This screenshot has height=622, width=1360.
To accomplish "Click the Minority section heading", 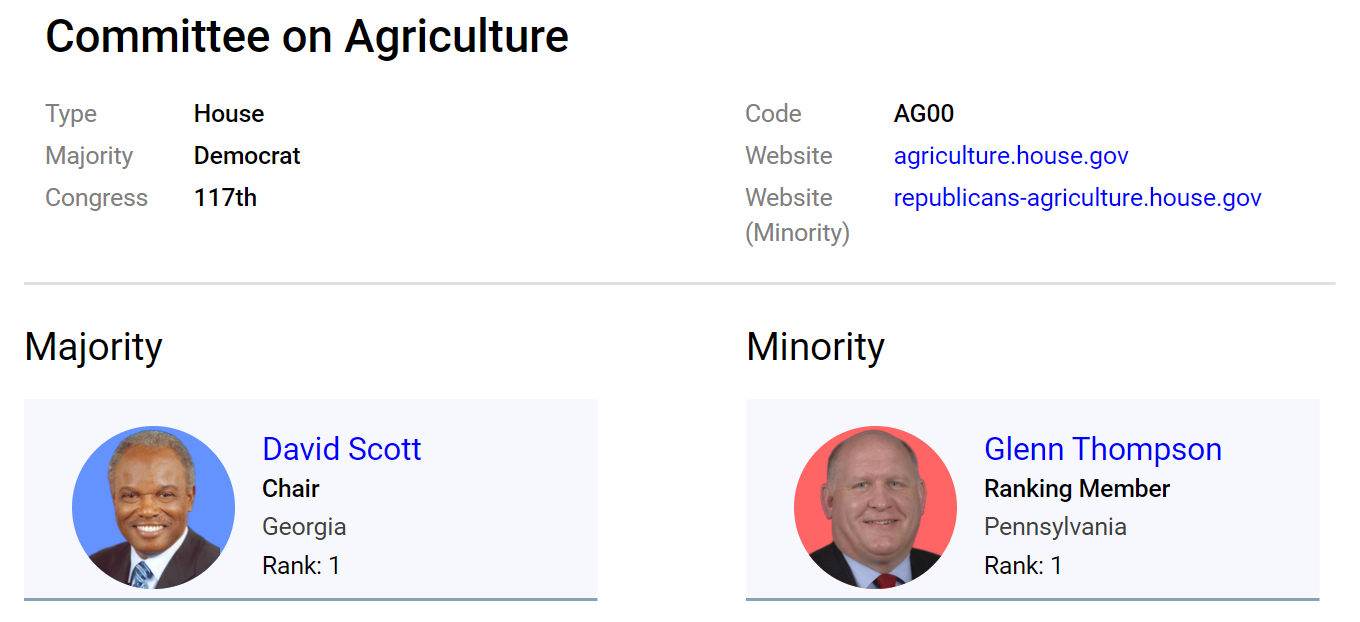I will click(815, 347).
